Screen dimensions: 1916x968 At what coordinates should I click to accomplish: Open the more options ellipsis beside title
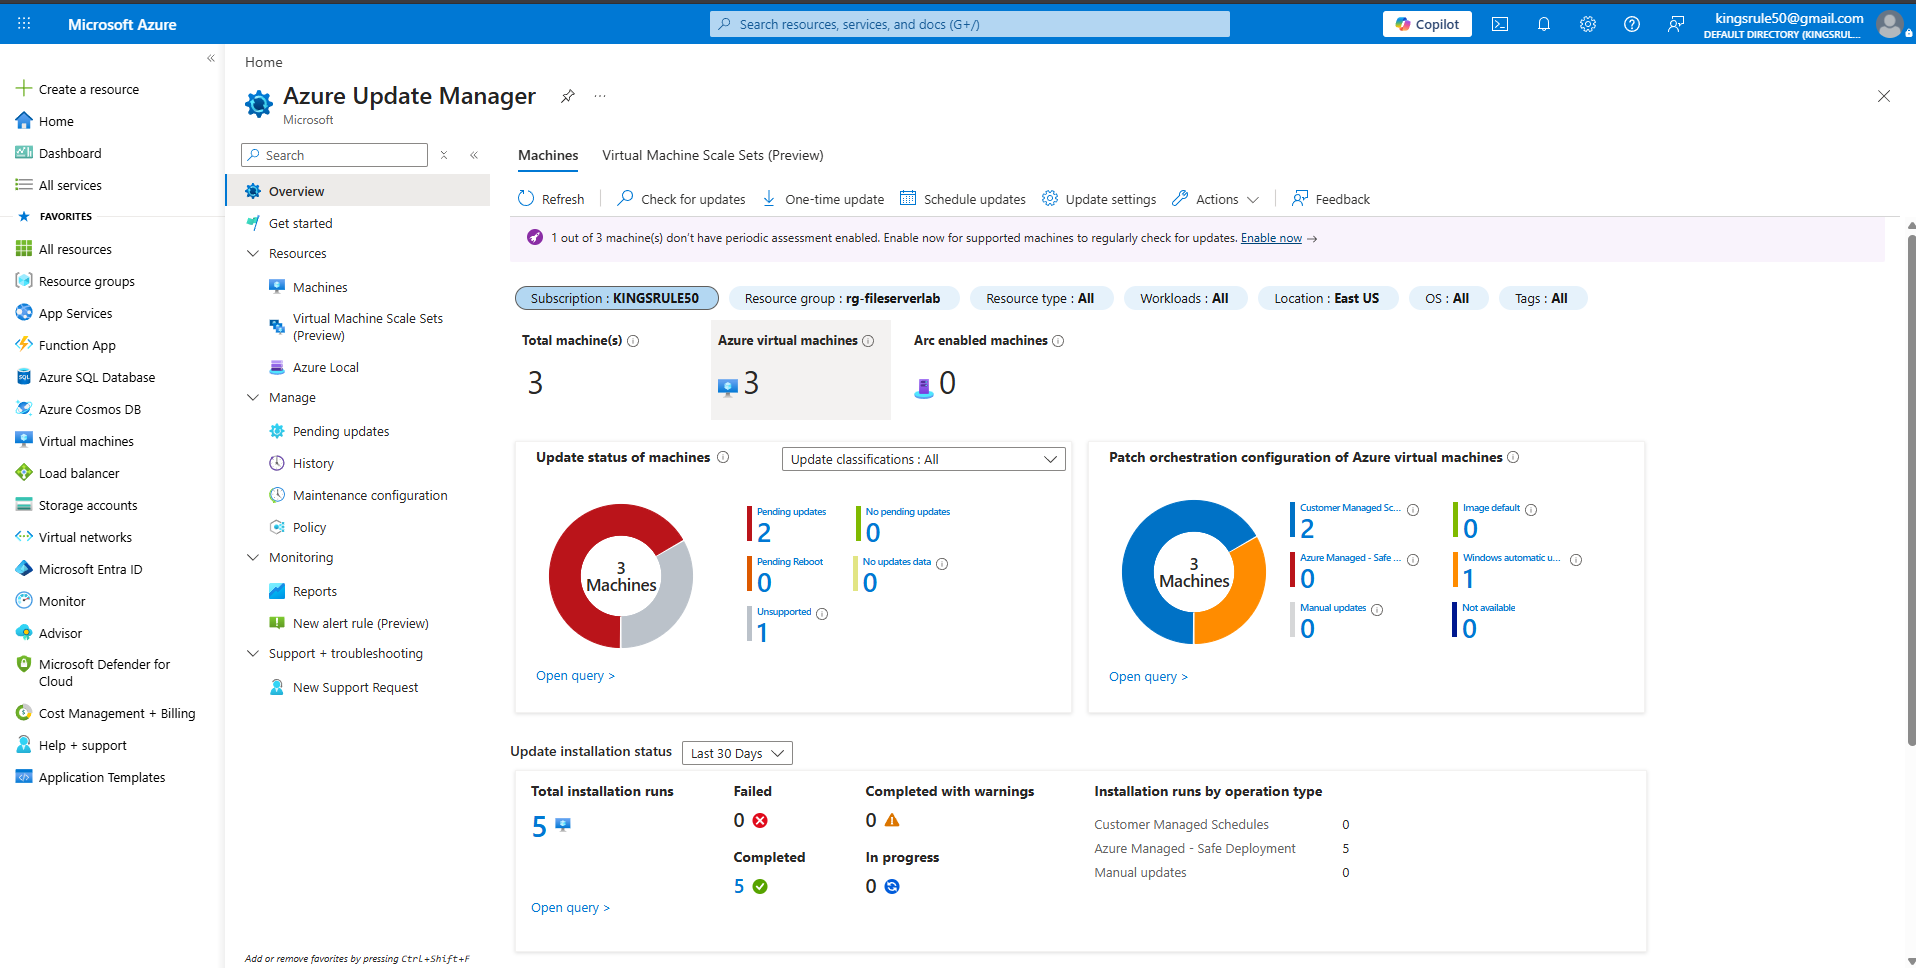(600, 96)
